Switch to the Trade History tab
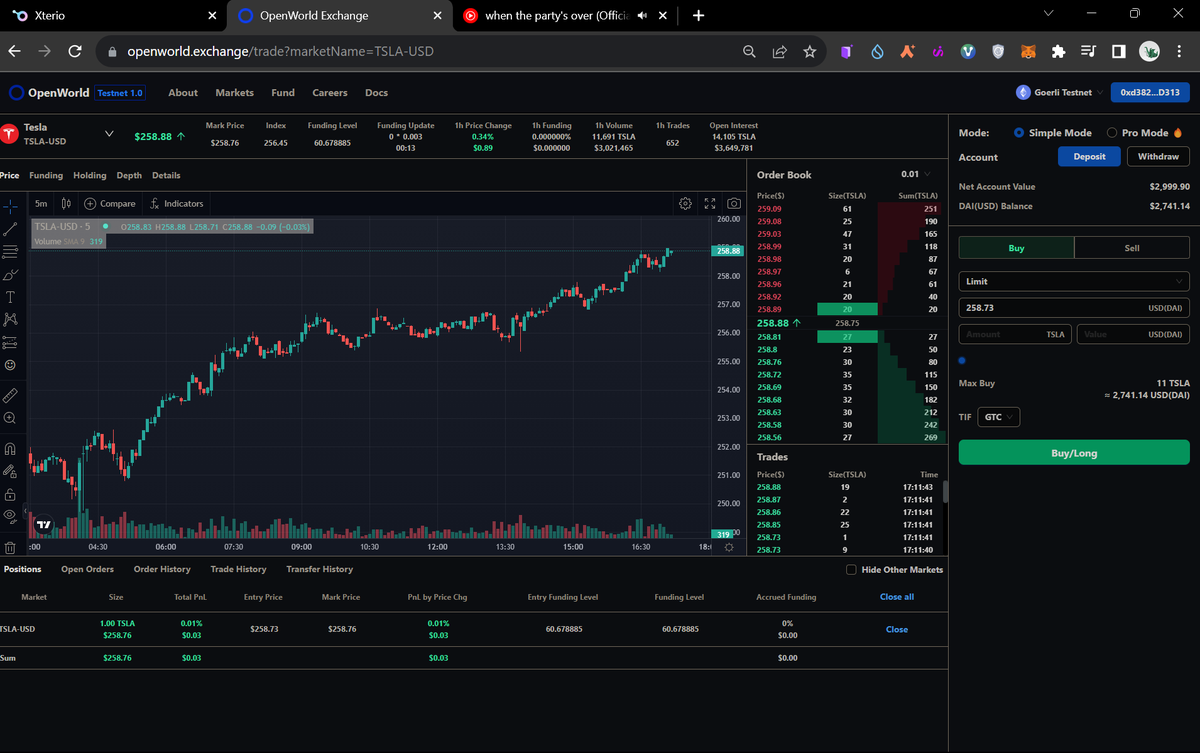 [238, 569]
